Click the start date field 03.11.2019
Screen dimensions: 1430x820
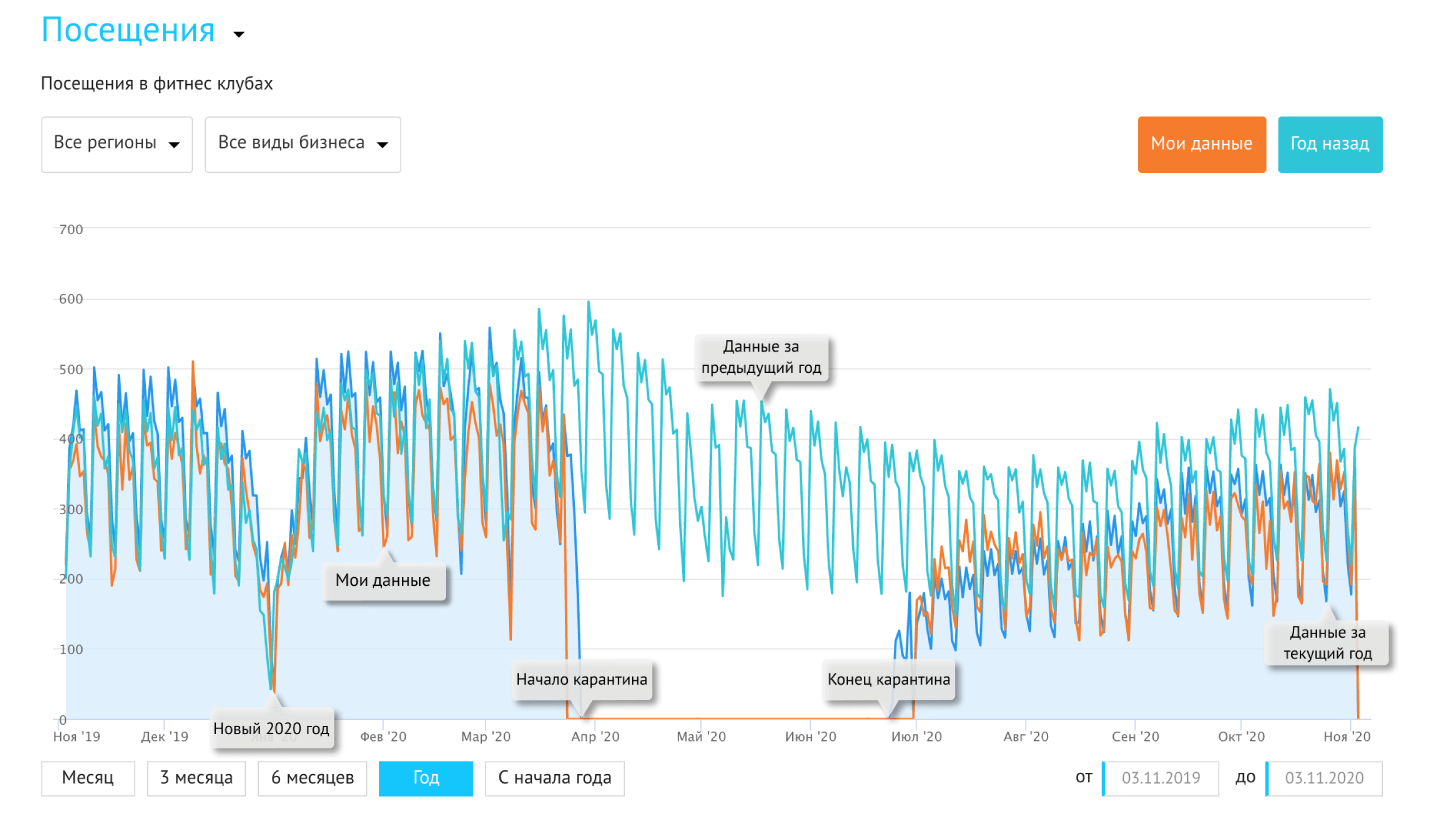pos(1161,778)
